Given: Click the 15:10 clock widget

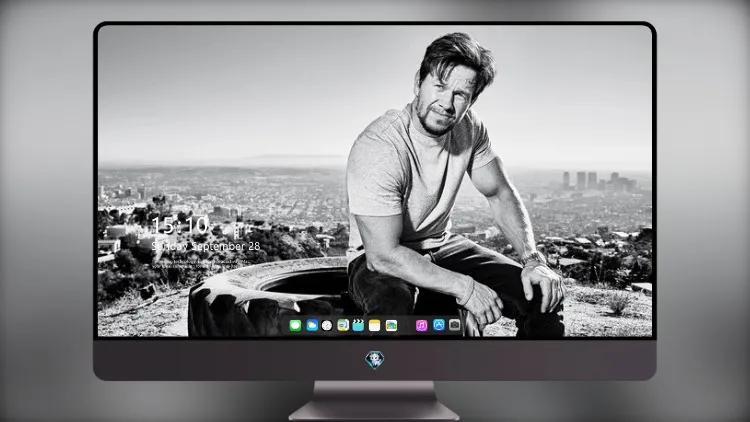Looking at the screenshot, I should click(x=180, y=225).
